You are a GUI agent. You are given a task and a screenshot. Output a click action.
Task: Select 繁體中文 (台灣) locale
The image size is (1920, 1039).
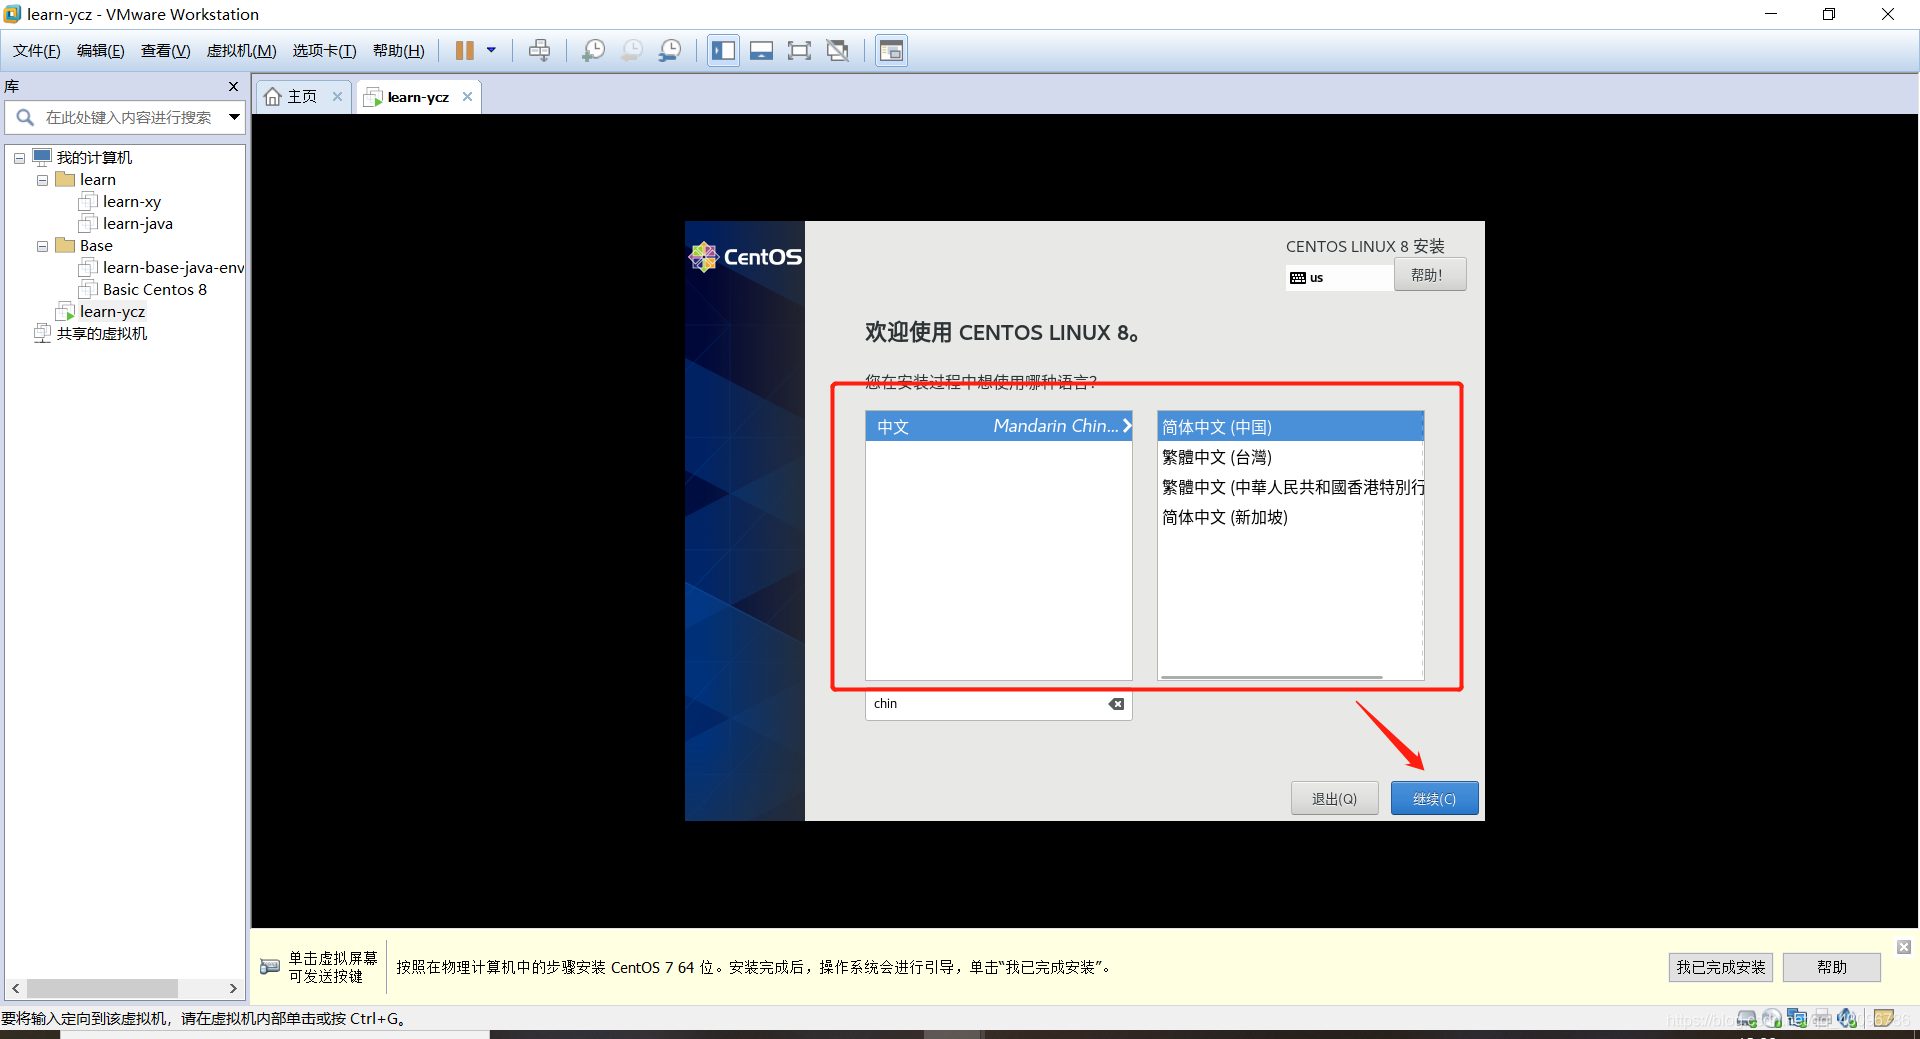pos(1290,457)
